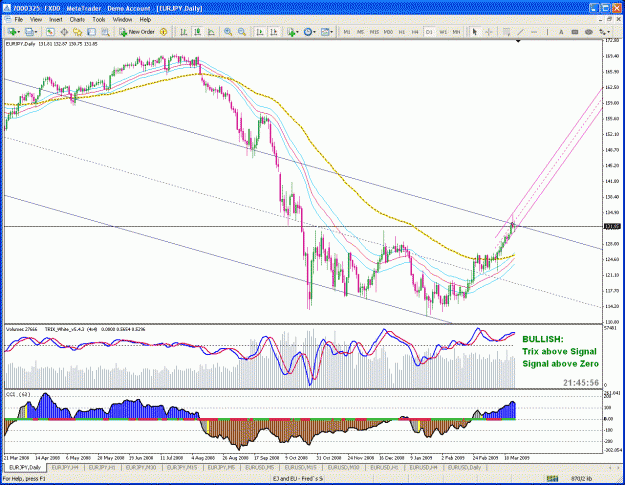Select the text label A tool
The width and height of the screenshot is (625, 485).
561,32
